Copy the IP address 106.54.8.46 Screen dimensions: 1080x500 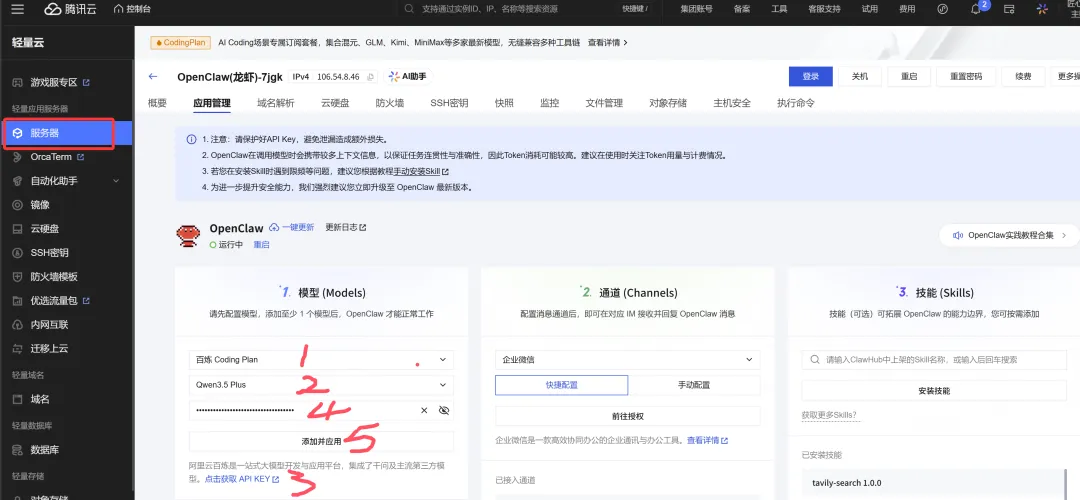pyautogui.click(x=371, y=77)
